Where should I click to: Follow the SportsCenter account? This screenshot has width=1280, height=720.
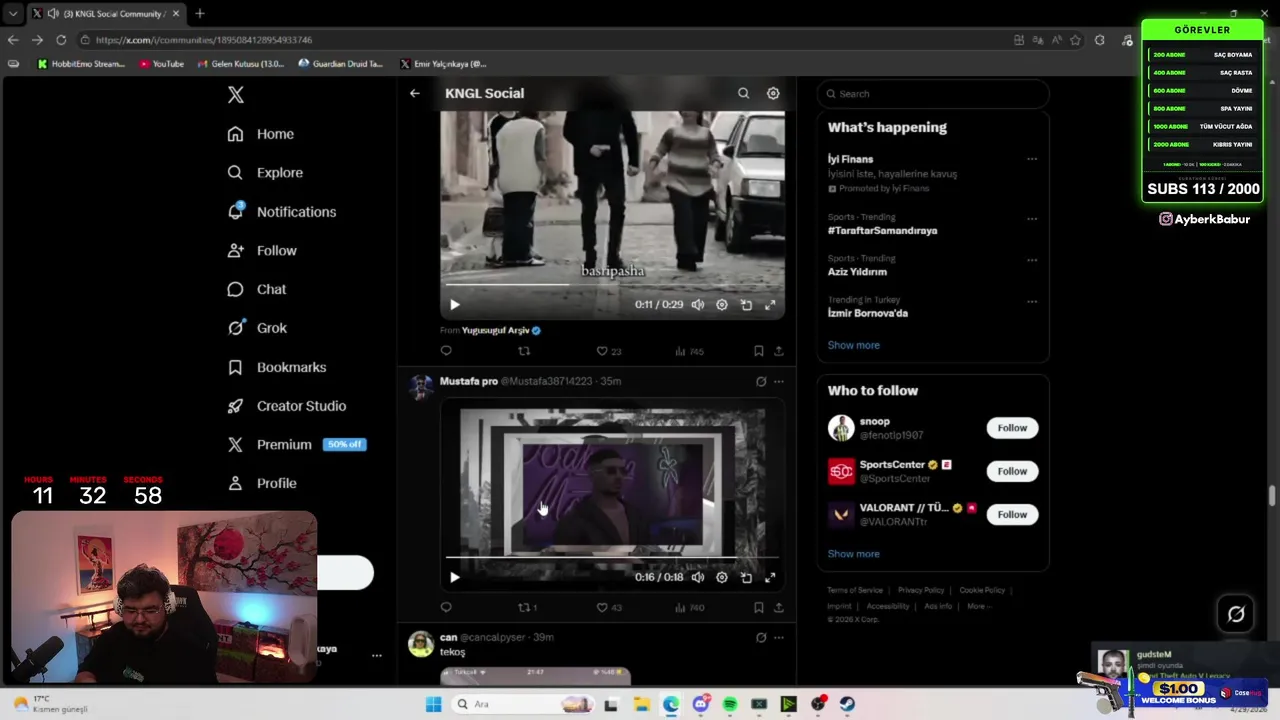click(1012, 471)
